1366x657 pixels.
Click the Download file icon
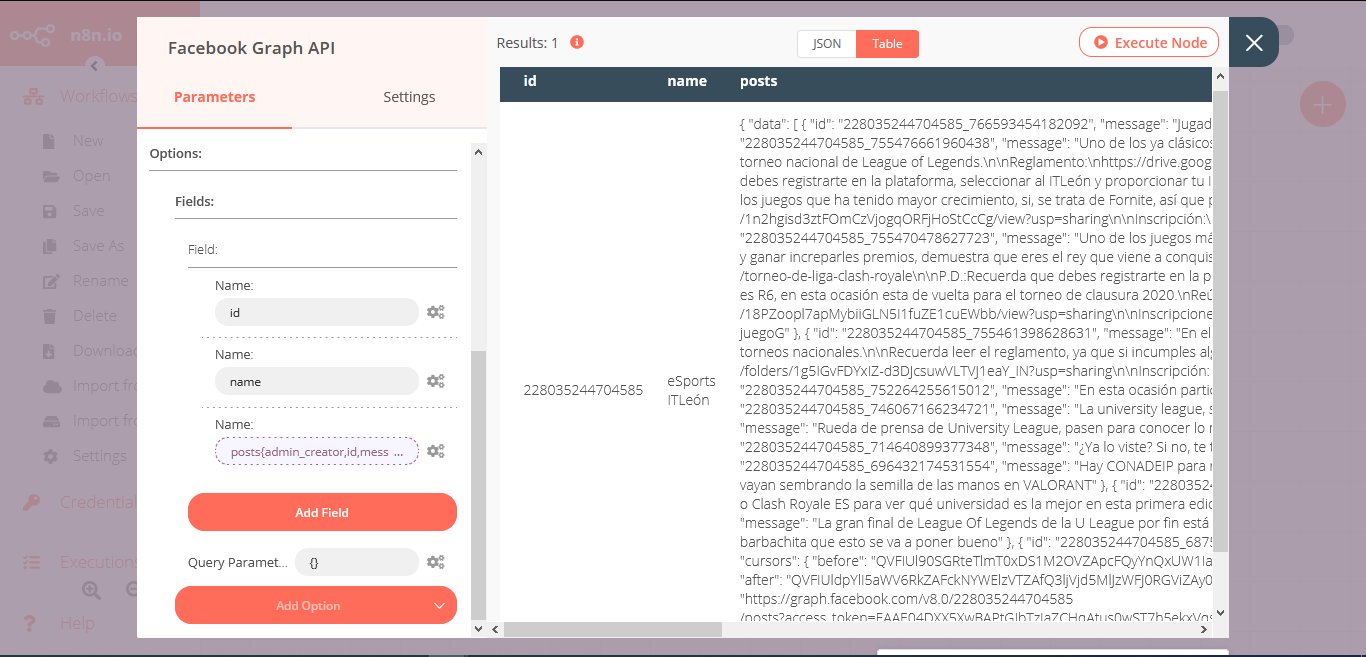pos(49,351)
